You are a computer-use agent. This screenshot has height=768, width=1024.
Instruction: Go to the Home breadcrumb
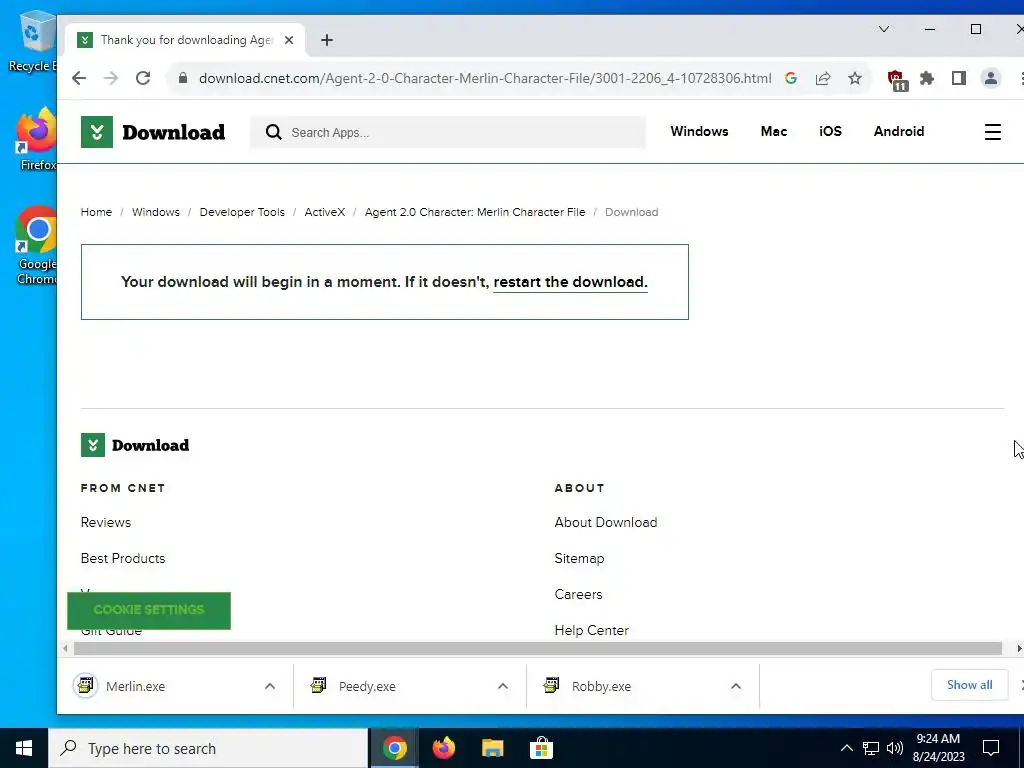tap(96, 212)
